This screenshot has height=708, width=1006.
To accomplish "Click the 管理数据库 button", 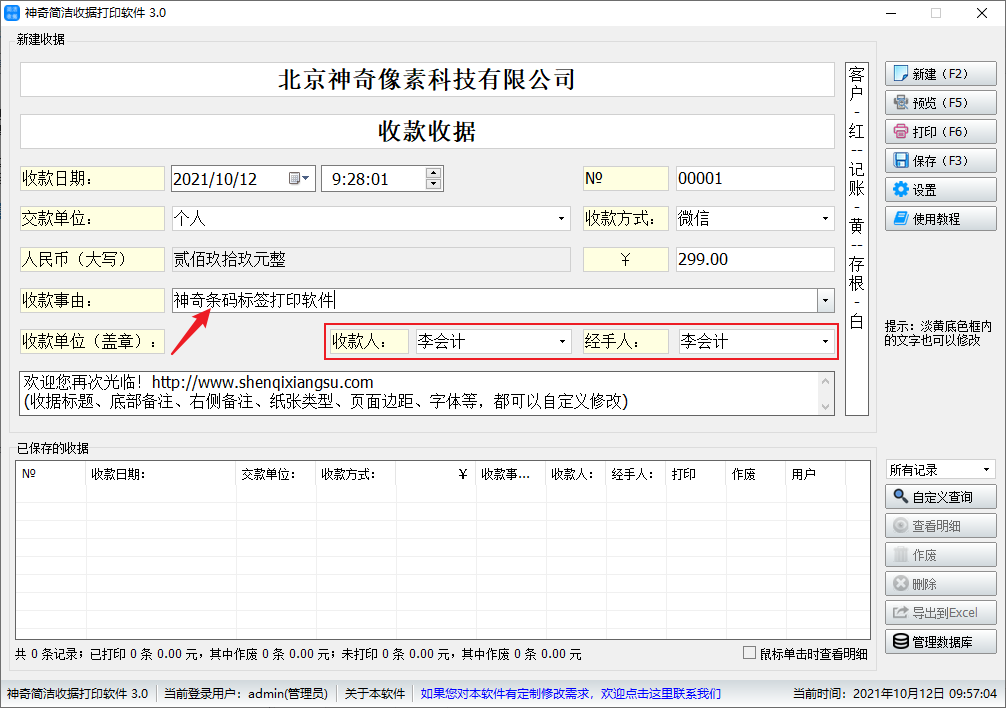I will click(x=941, y=641).
